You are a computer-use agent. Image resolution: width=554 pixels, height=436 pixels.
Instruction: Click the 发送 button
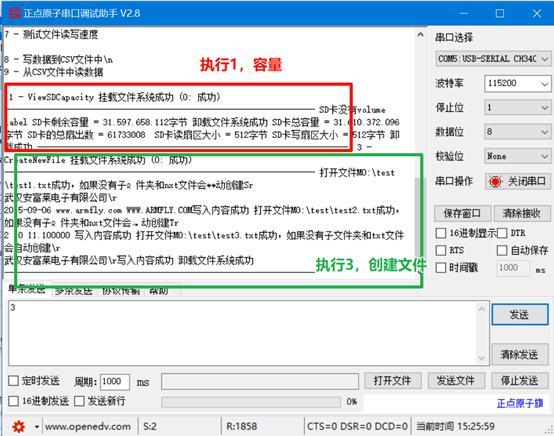pos(520,314)
